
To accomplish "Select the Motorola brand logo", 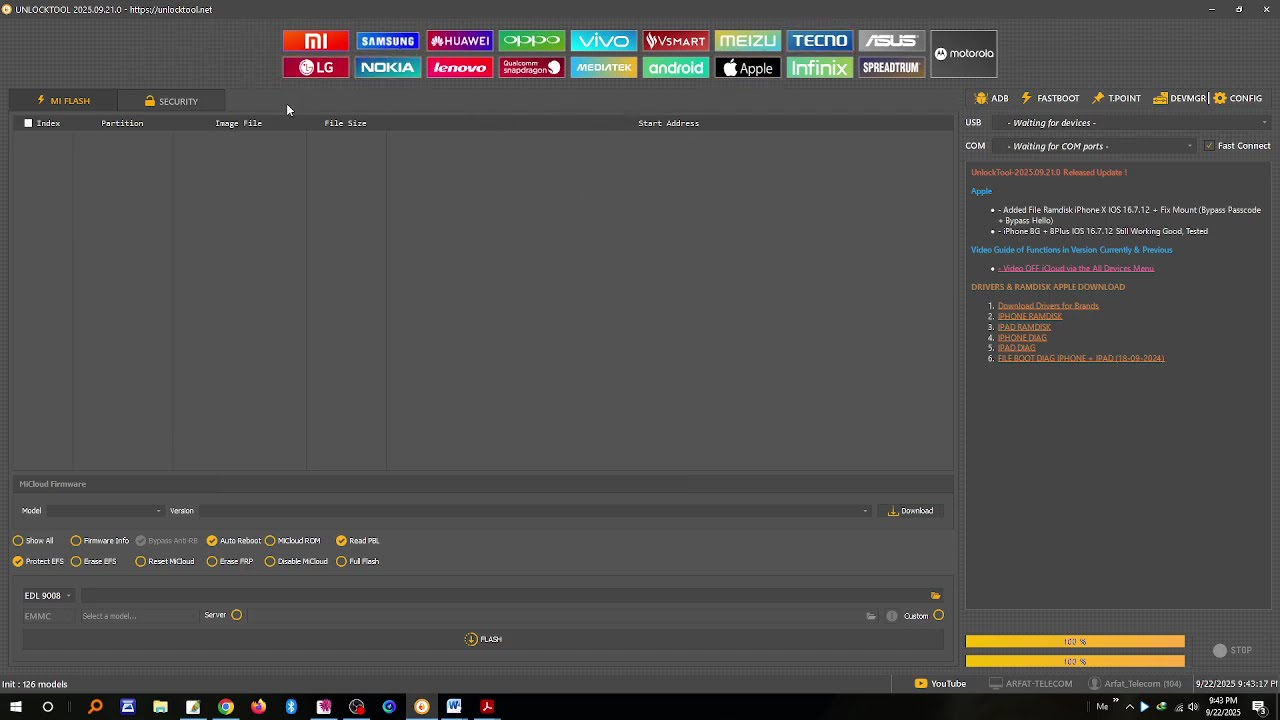I will tap(964, 54).
